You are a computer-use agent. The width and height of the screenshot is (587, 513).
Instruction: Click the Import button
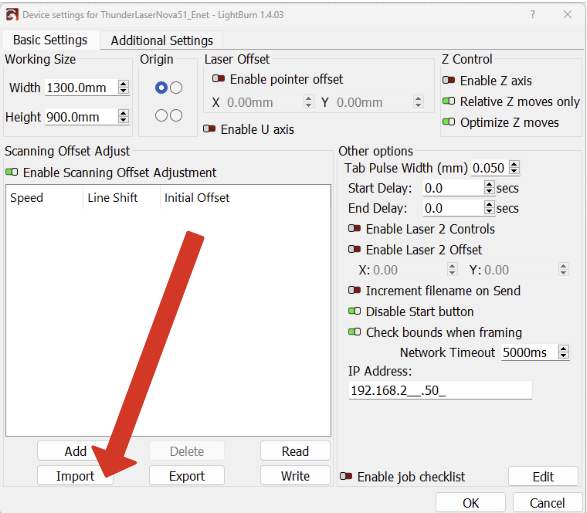[x=75, y=476]
